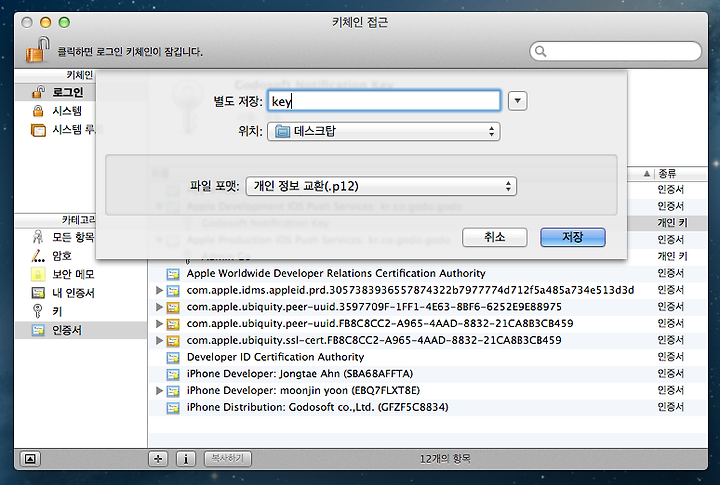Image resolution: width=720 pixels, height=485 pixels.
Task: Click certificate icon of com.apple.idms.appleid.prd
Action: 173,291
